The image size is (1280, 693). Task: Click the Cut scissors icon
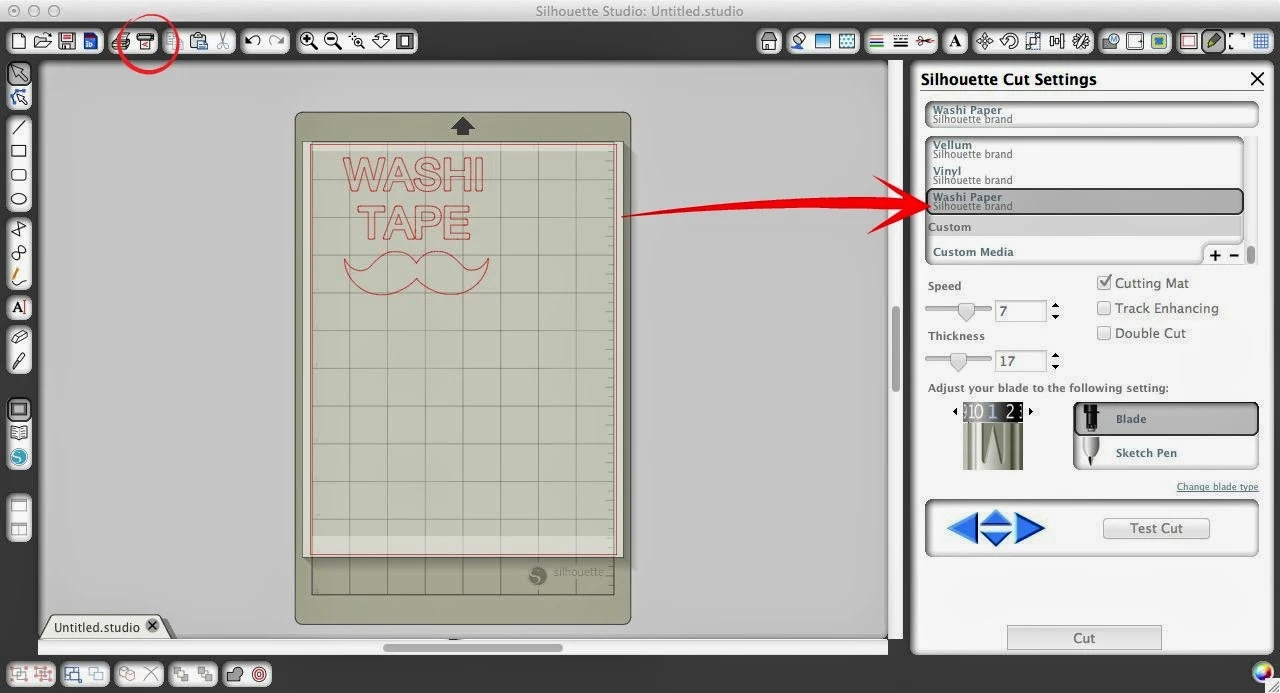[222, 41]
